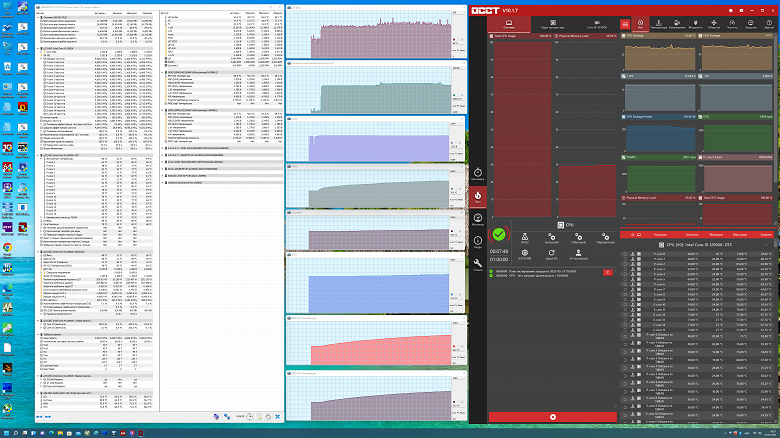Open Google Chrome desktop shortcut

point(7,249)
